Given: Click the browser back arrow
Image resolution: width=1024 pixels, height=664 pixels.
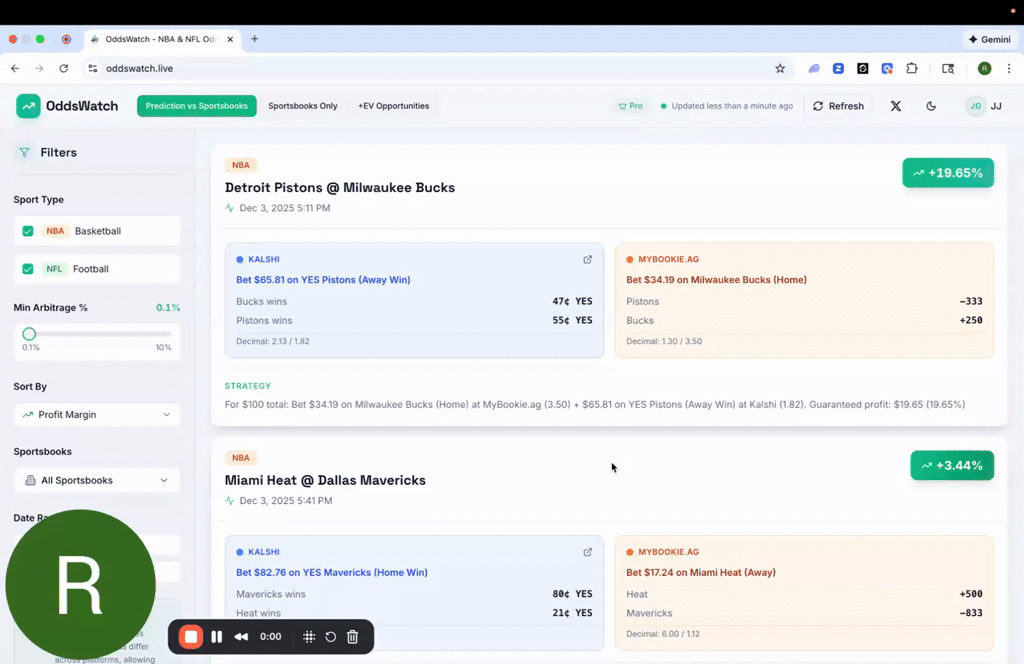Looking at the screenshot, I should [15, 68].
